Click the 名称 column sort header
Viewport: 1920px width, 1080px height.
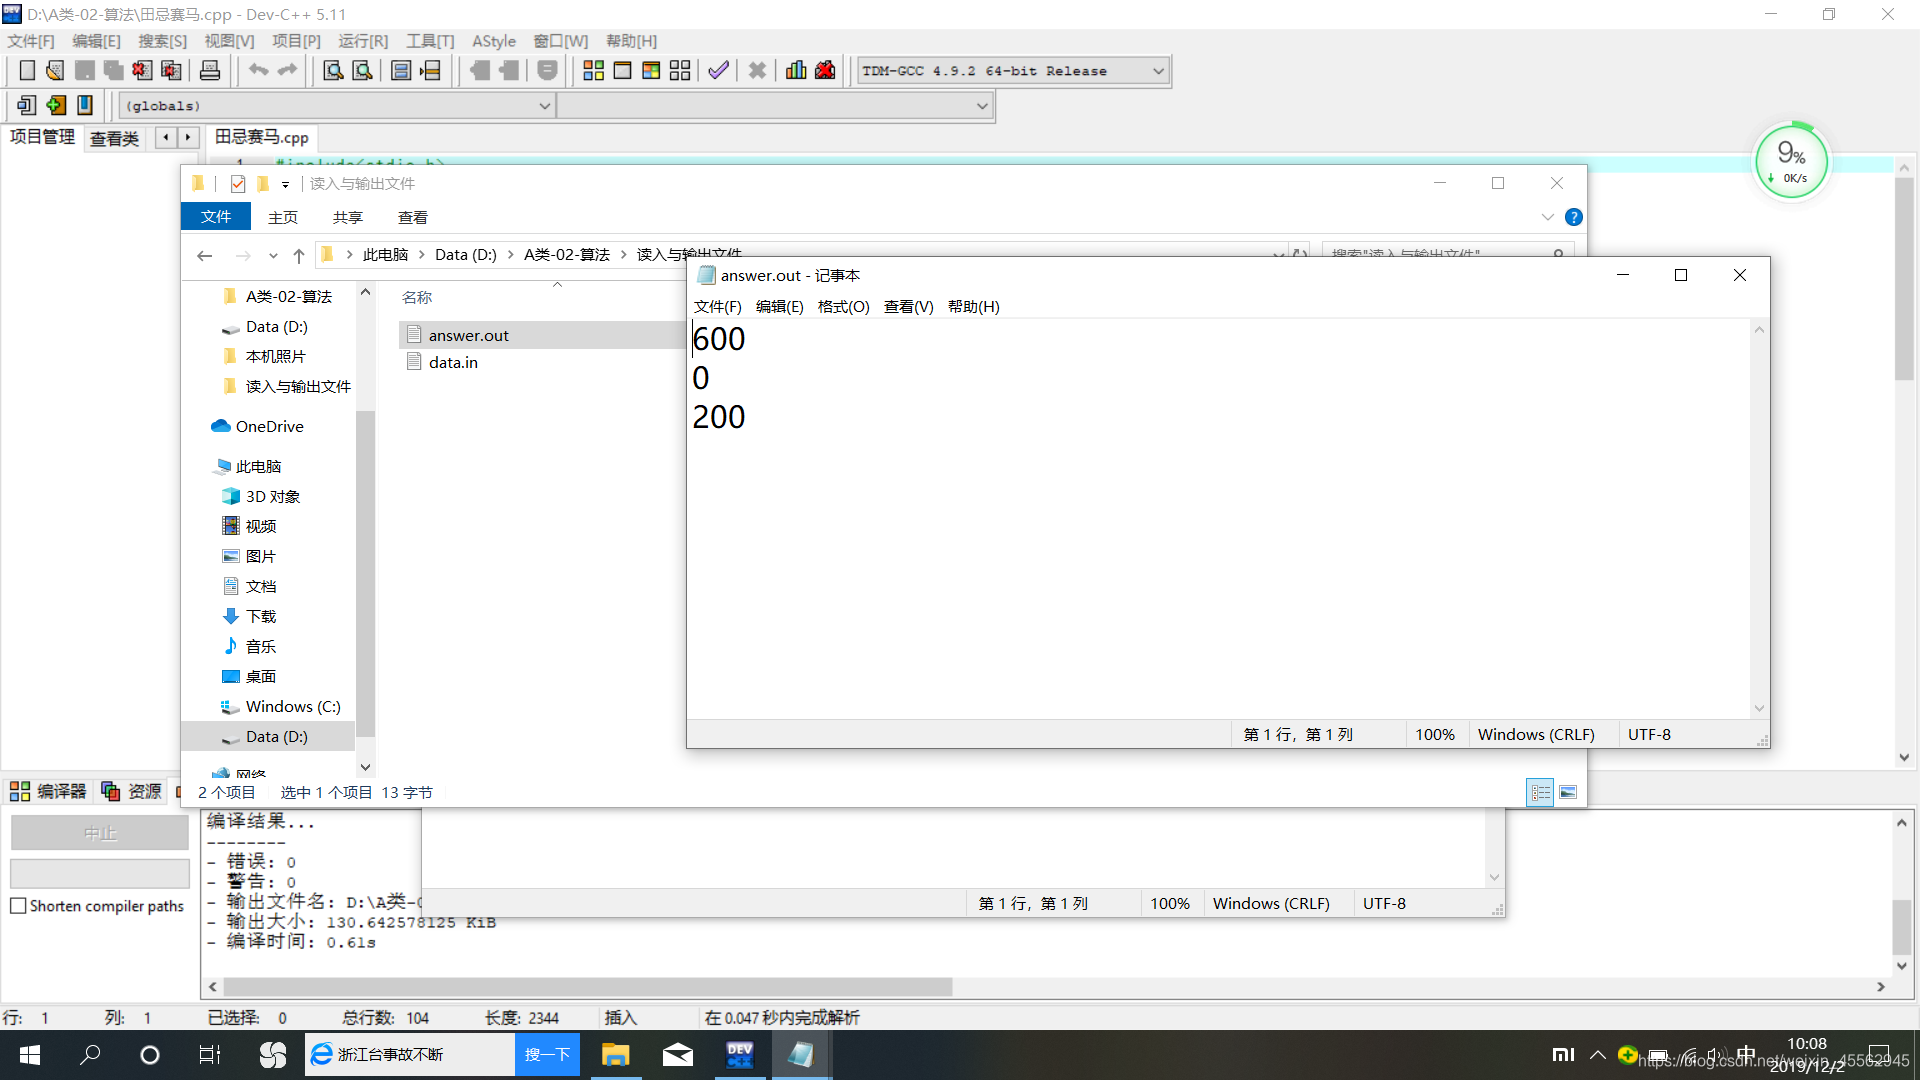coord(417,297)
